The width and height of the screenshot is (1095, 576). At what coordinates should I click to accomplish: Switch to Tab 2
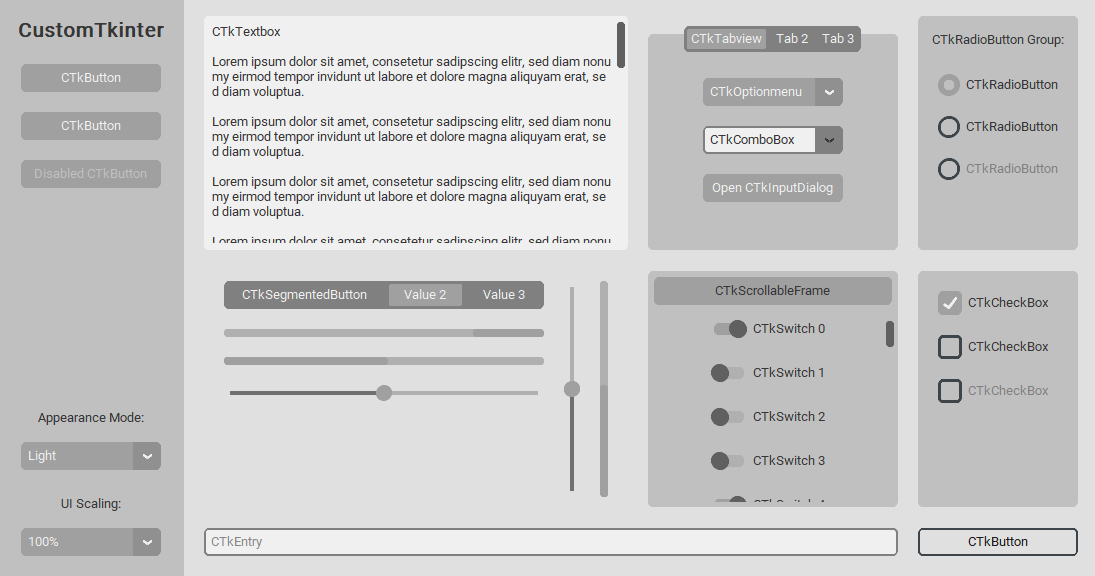coord(792,38)
